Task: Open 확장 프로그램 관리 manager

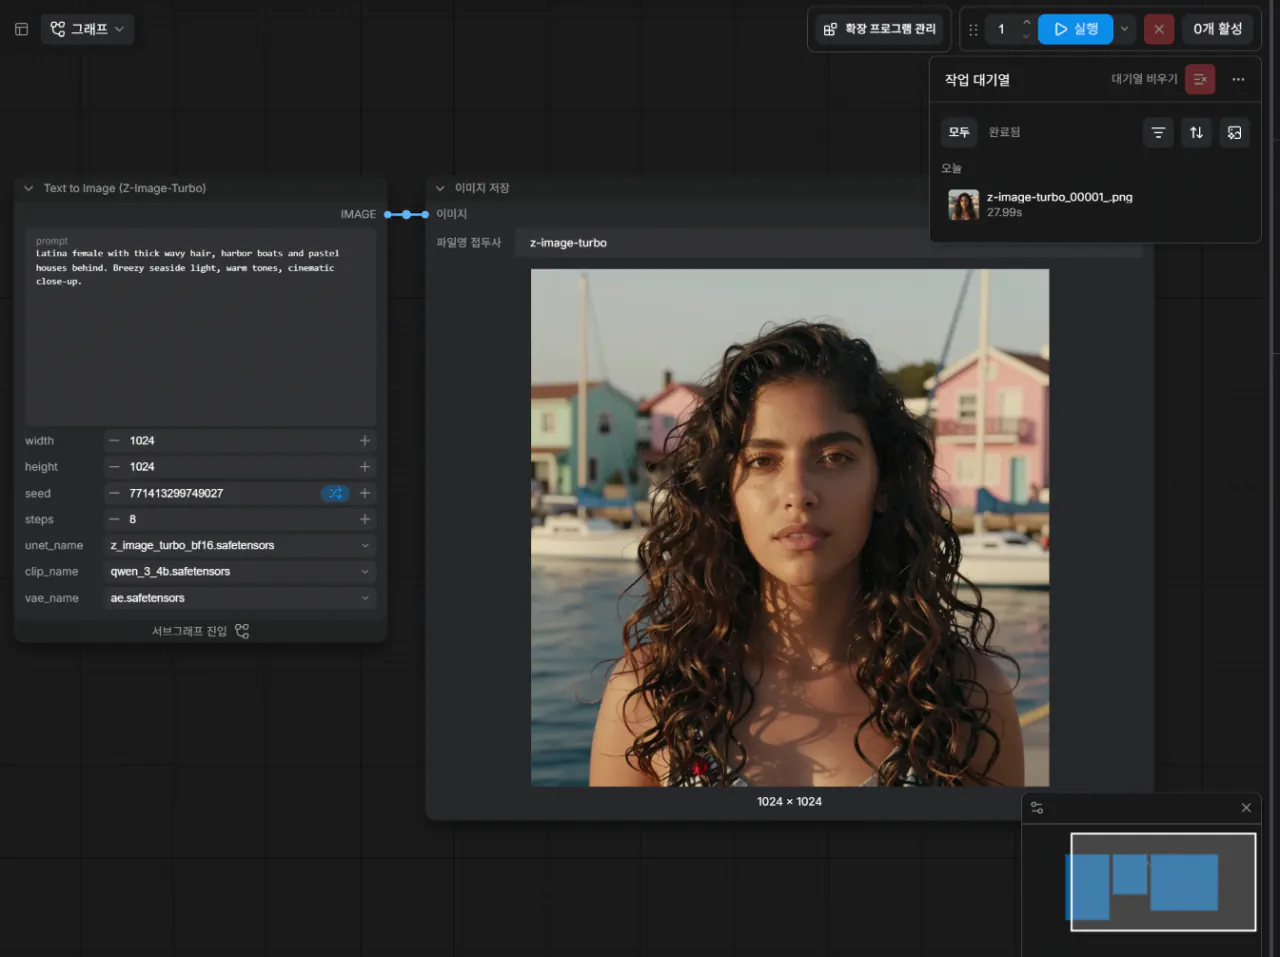Action: [x=880, y=29]
